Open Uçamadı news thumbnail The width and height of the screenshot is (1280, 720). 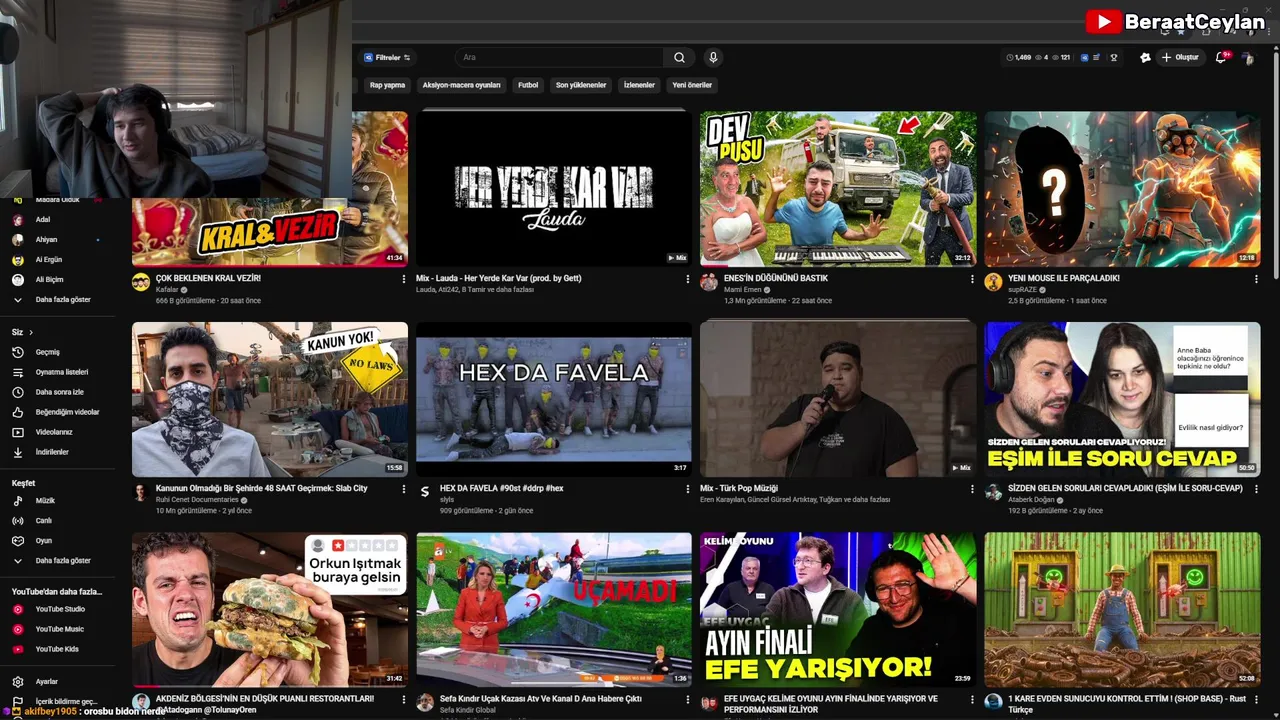tap(554, 609)
